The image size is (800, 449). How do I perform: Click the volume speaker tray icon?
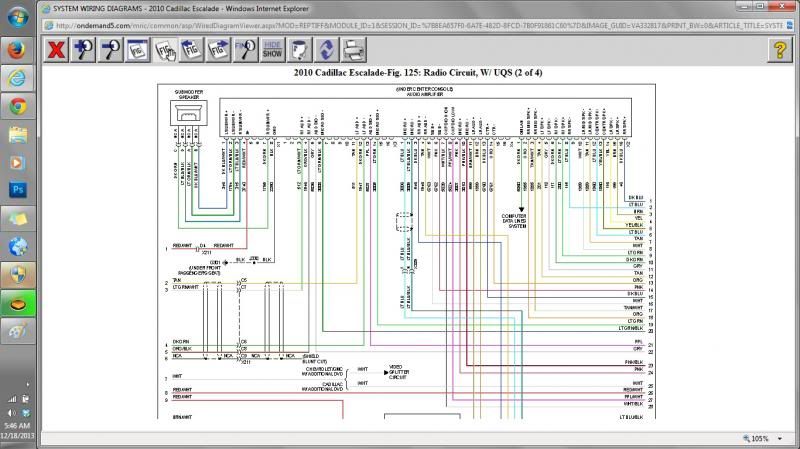[x=12, y=413]
